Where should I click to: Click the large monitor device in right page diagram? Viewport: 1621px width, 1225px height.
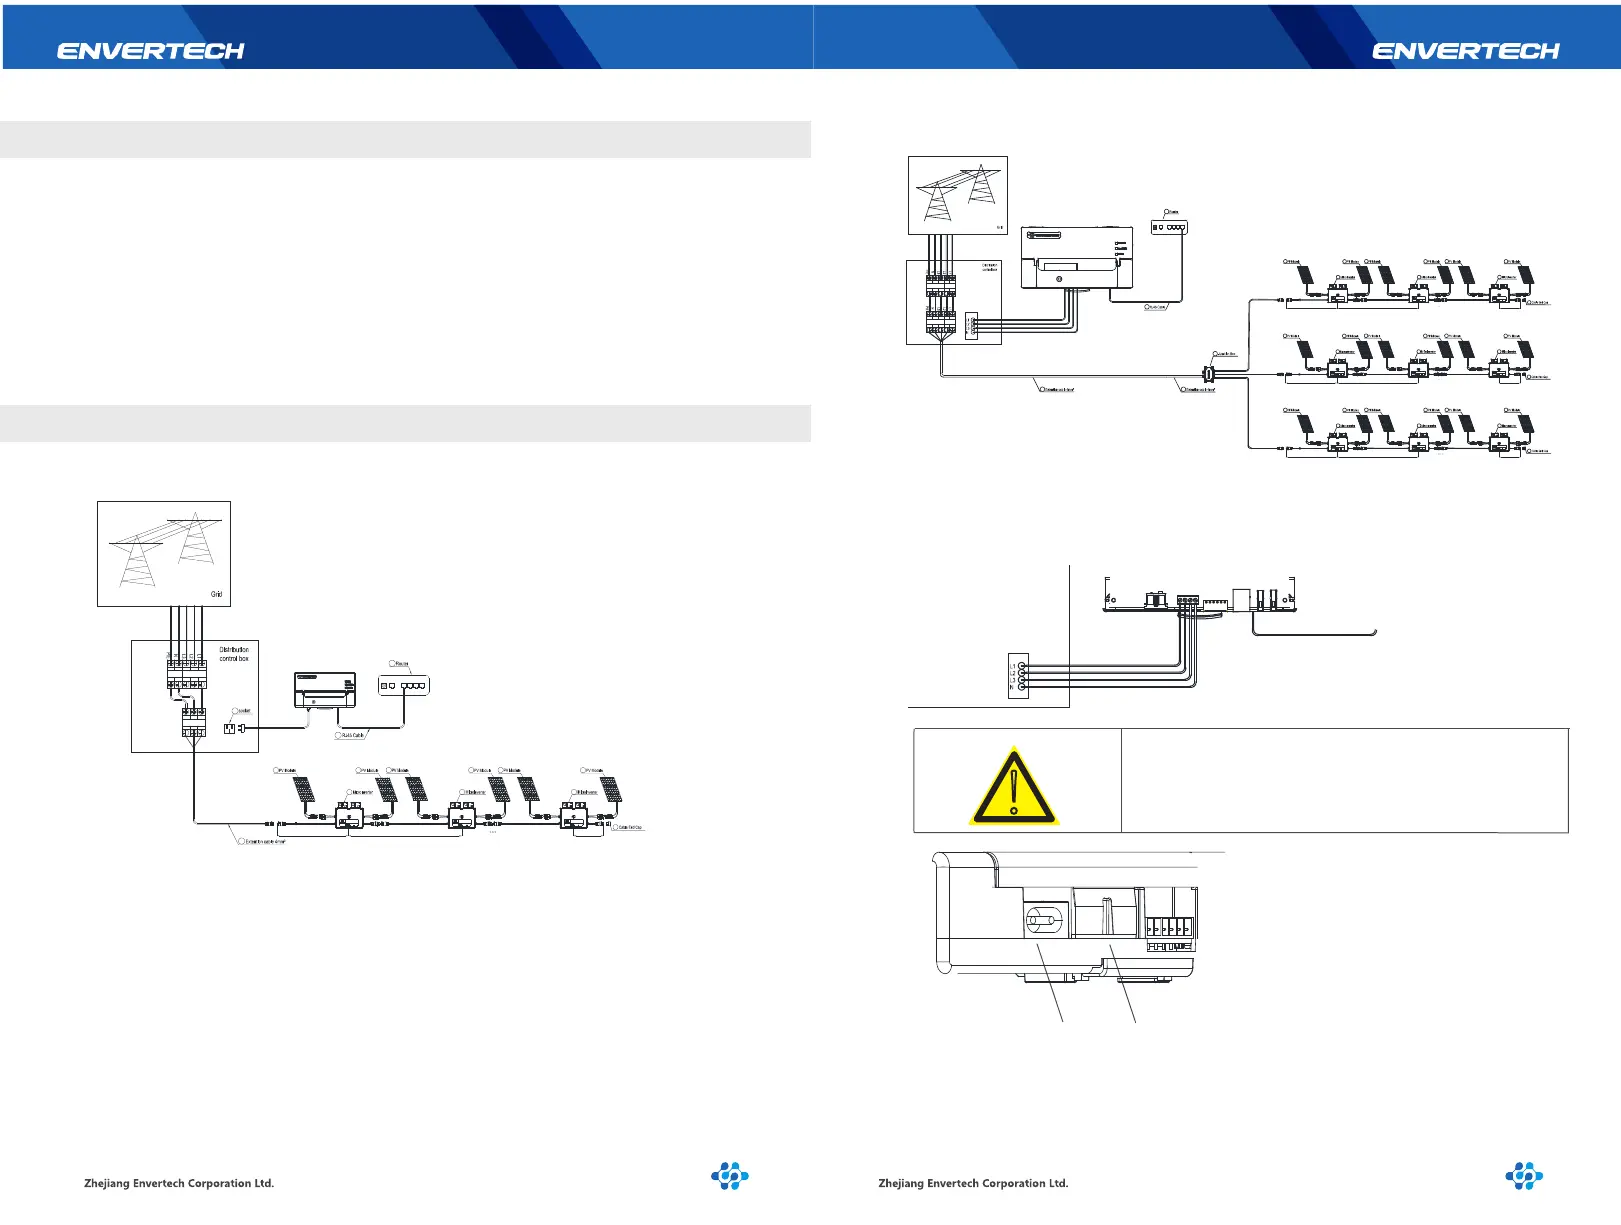point(1075,258)
